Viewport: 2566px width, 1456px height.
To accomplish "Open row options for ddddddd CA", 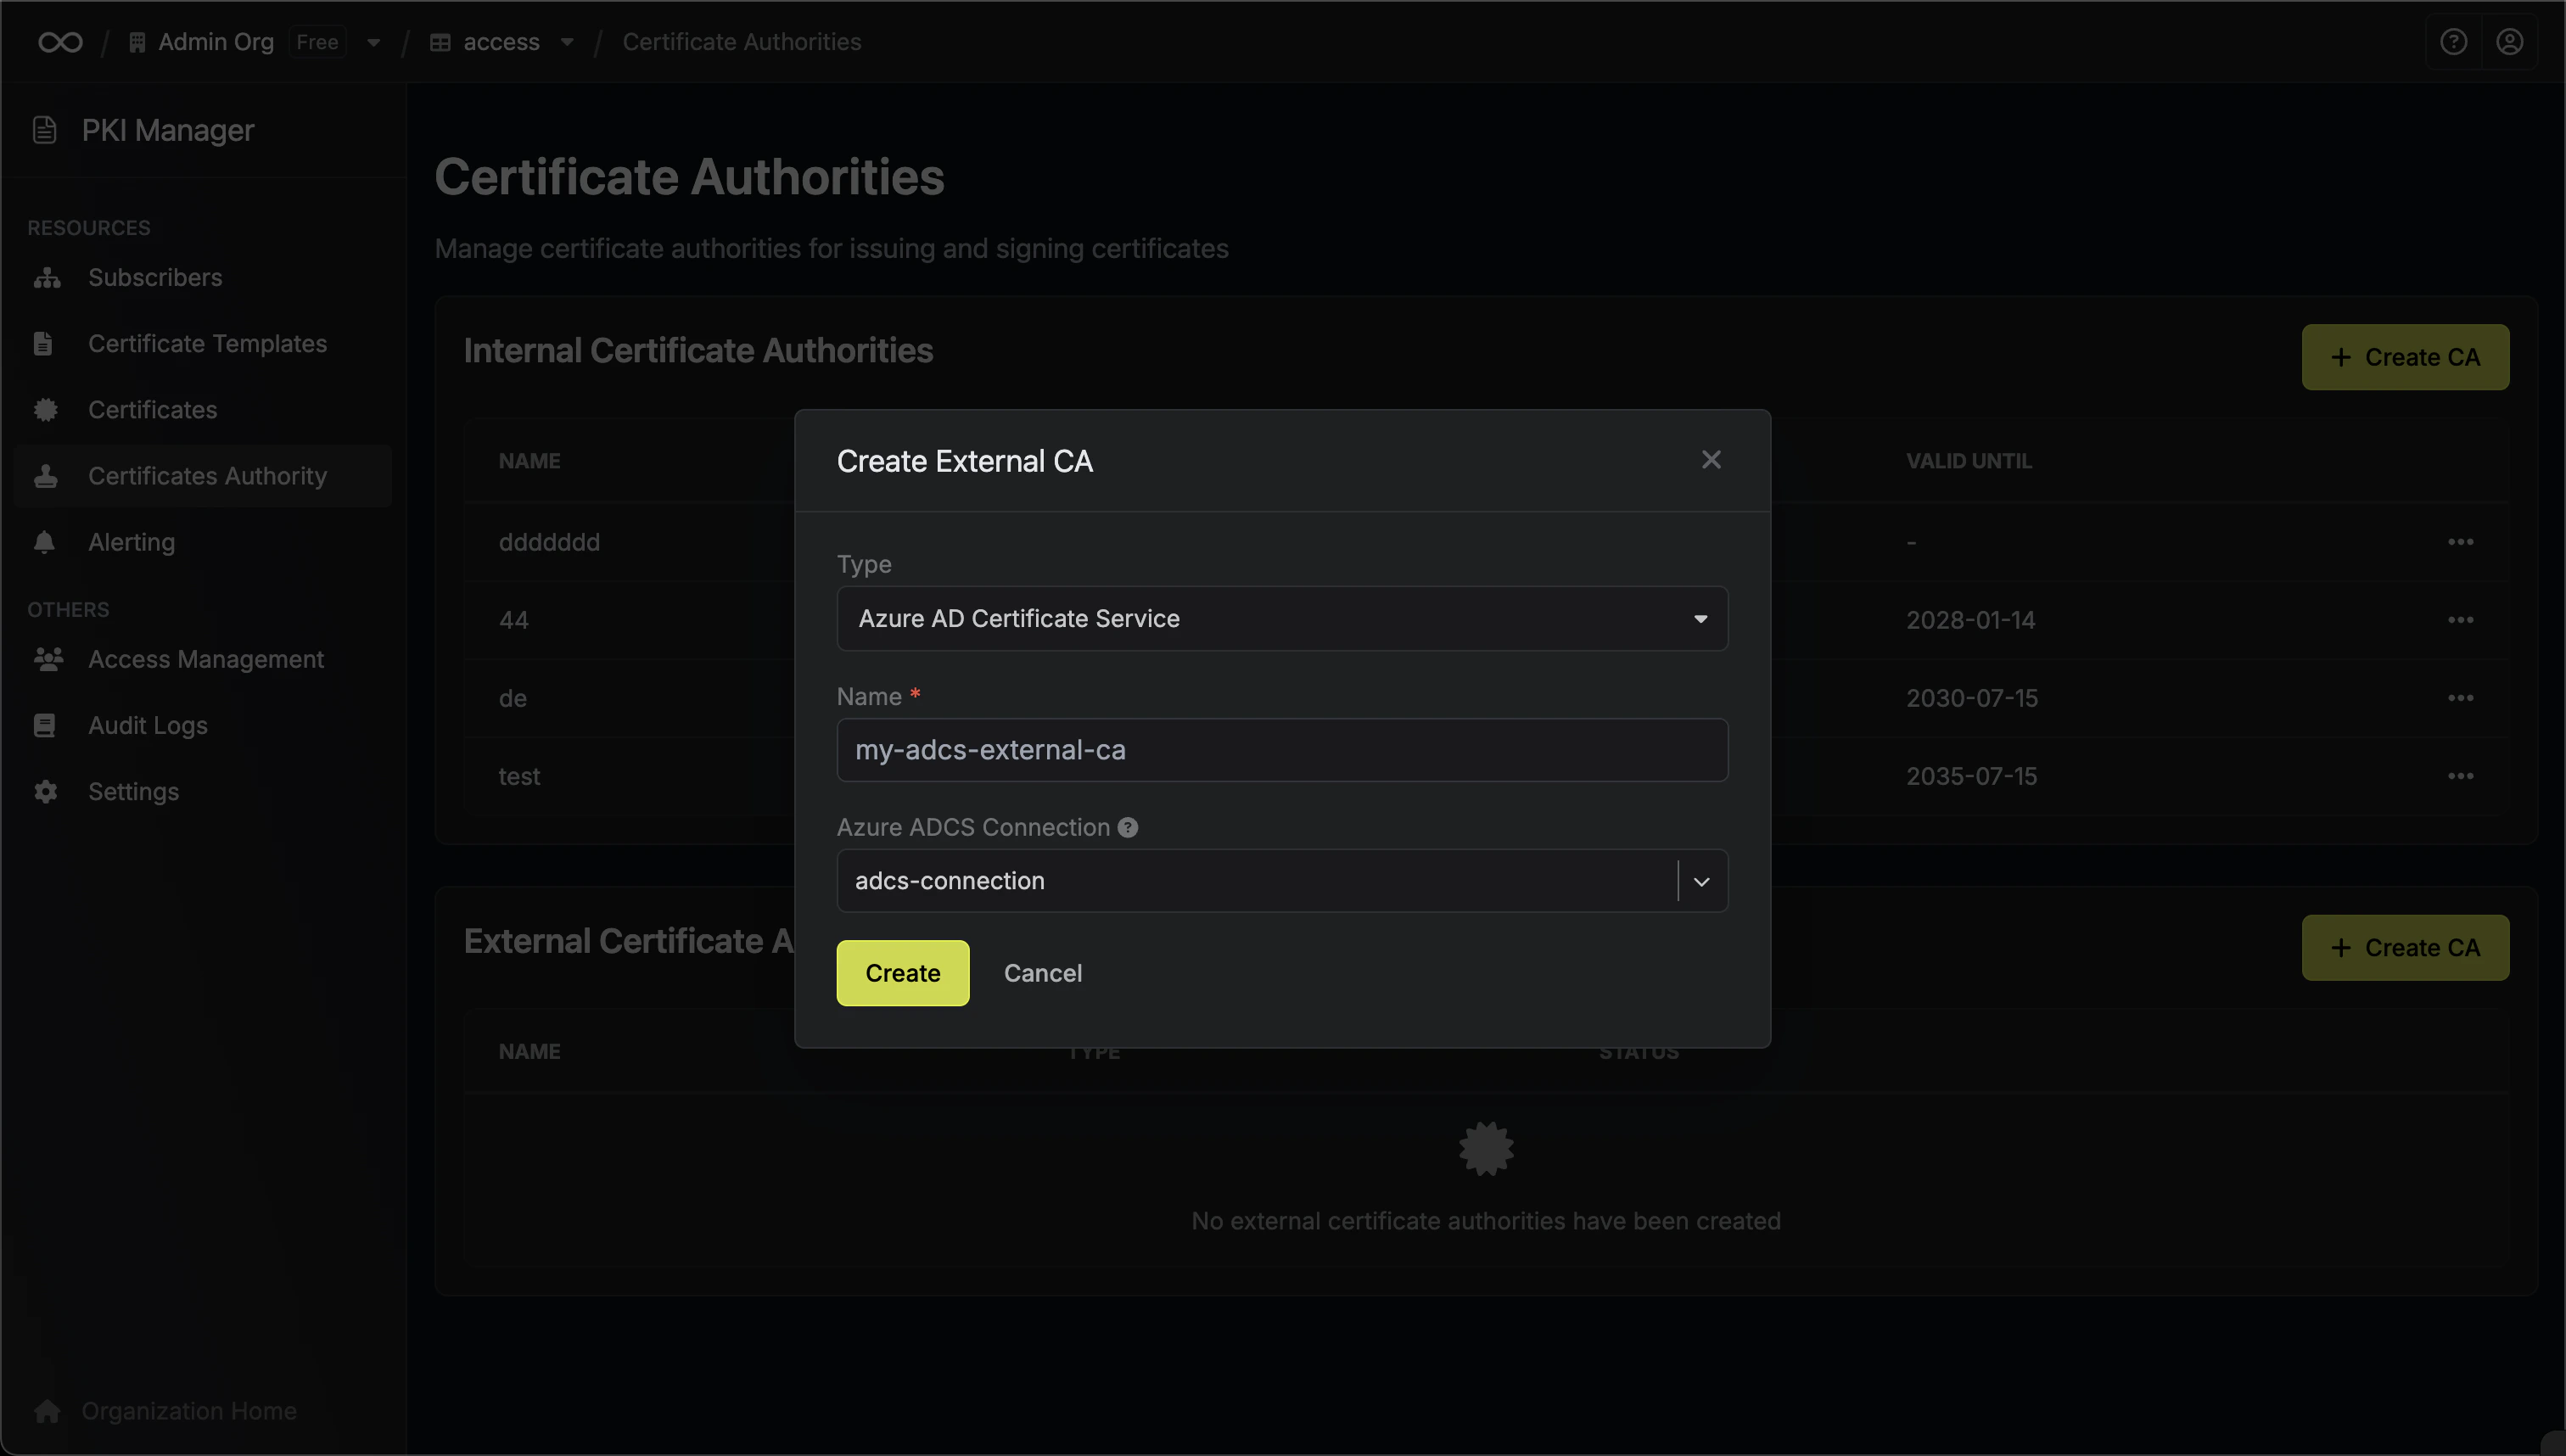I will coord(2460,542).
